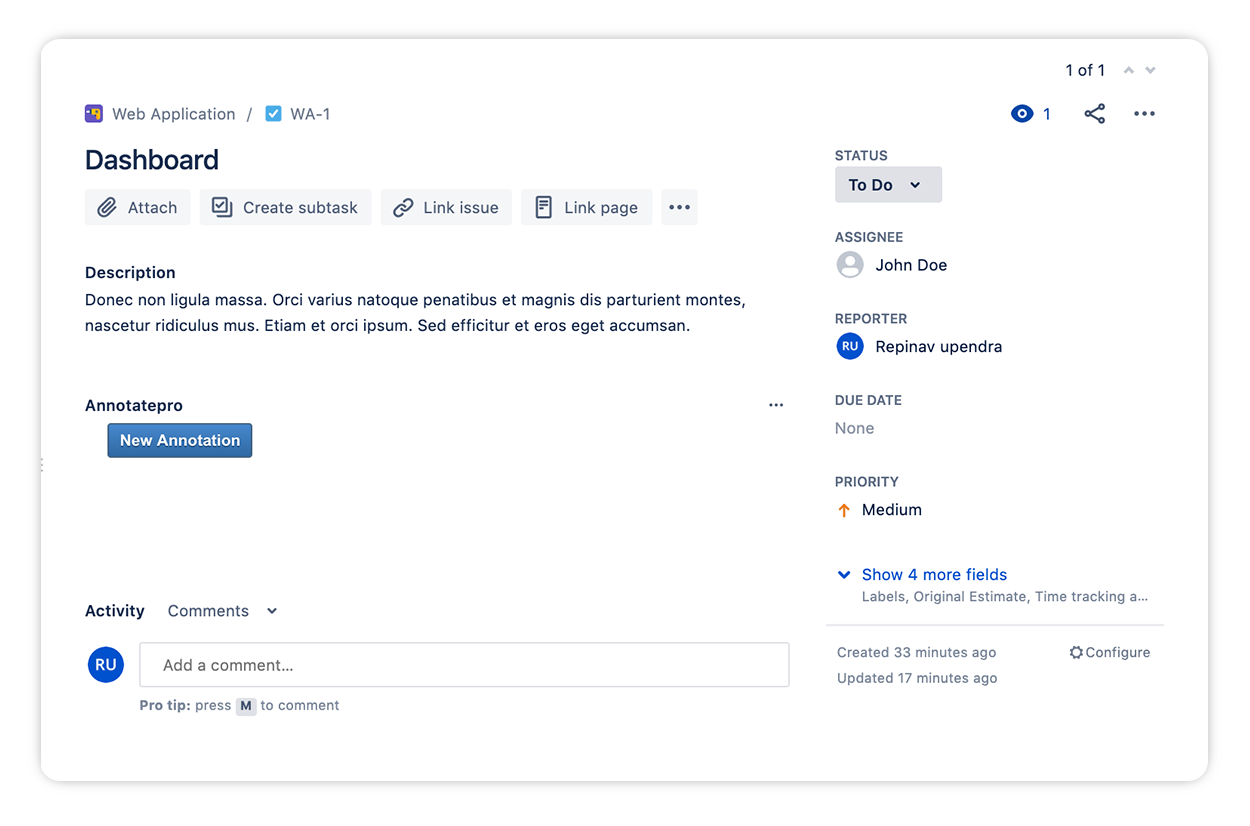Click Create subtask button
1250x826 pixels.
point(285,207)
